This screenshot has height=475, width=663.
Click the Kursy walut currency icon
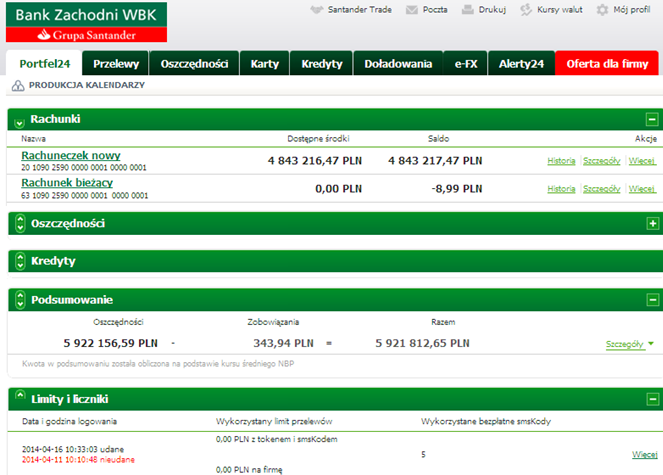(x=526, y=10)
